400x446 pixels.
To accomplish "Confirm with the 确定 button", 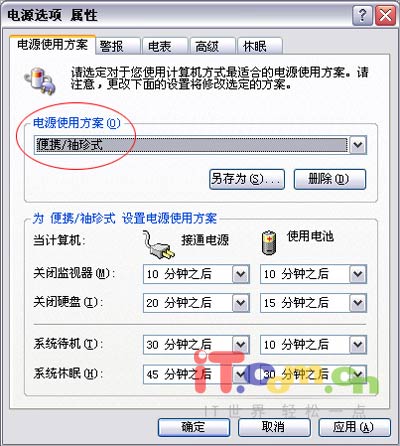I will [x=194, y=427].
